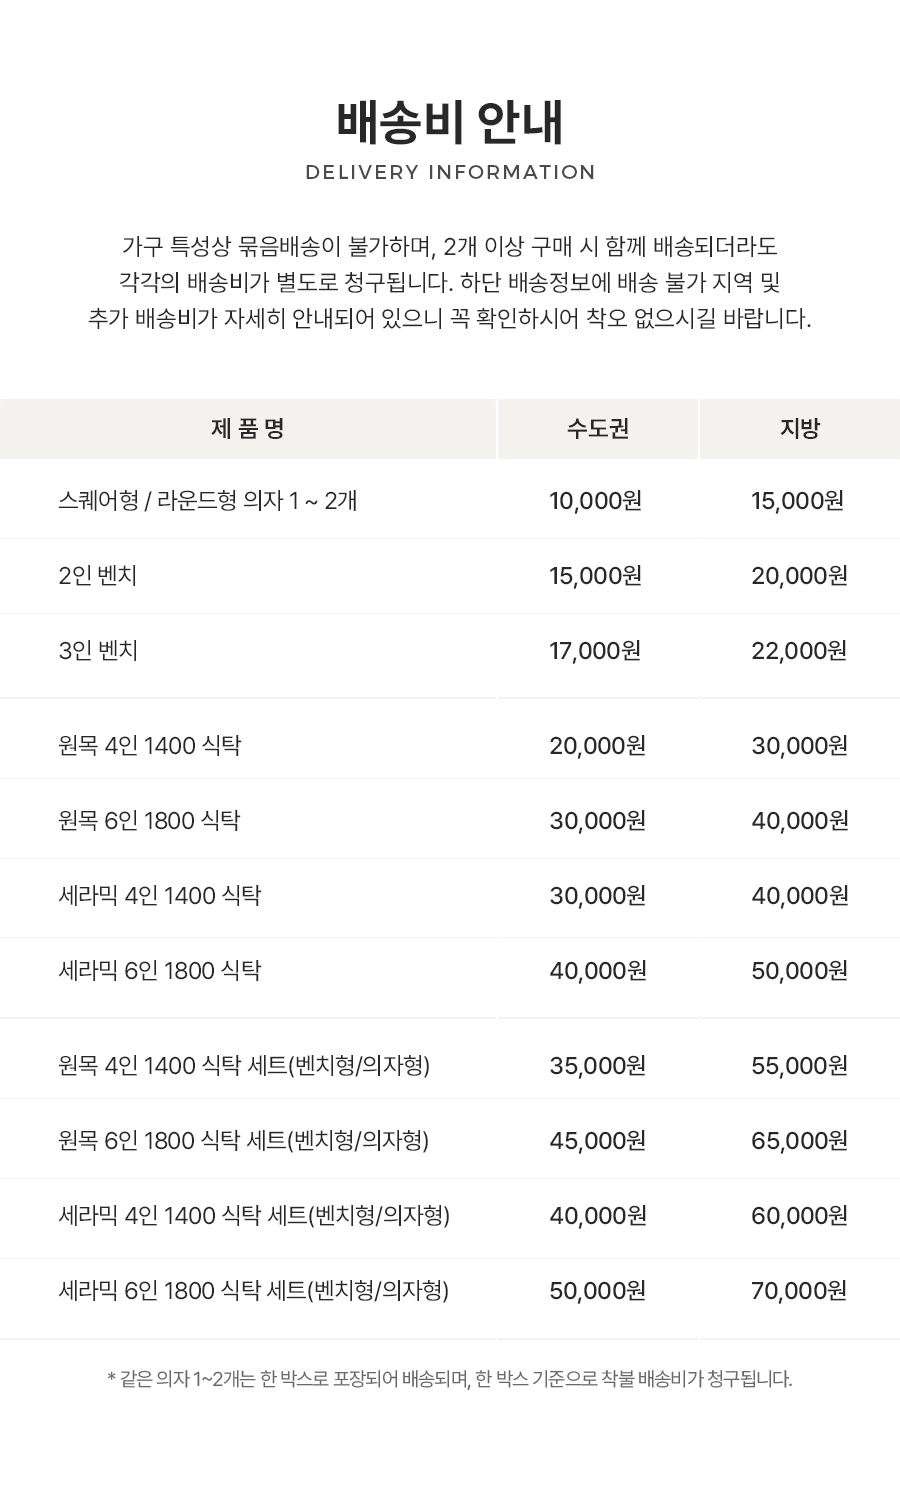Click the 스퀘어형 / 라운드형 의자 row label

coord(208,500)
